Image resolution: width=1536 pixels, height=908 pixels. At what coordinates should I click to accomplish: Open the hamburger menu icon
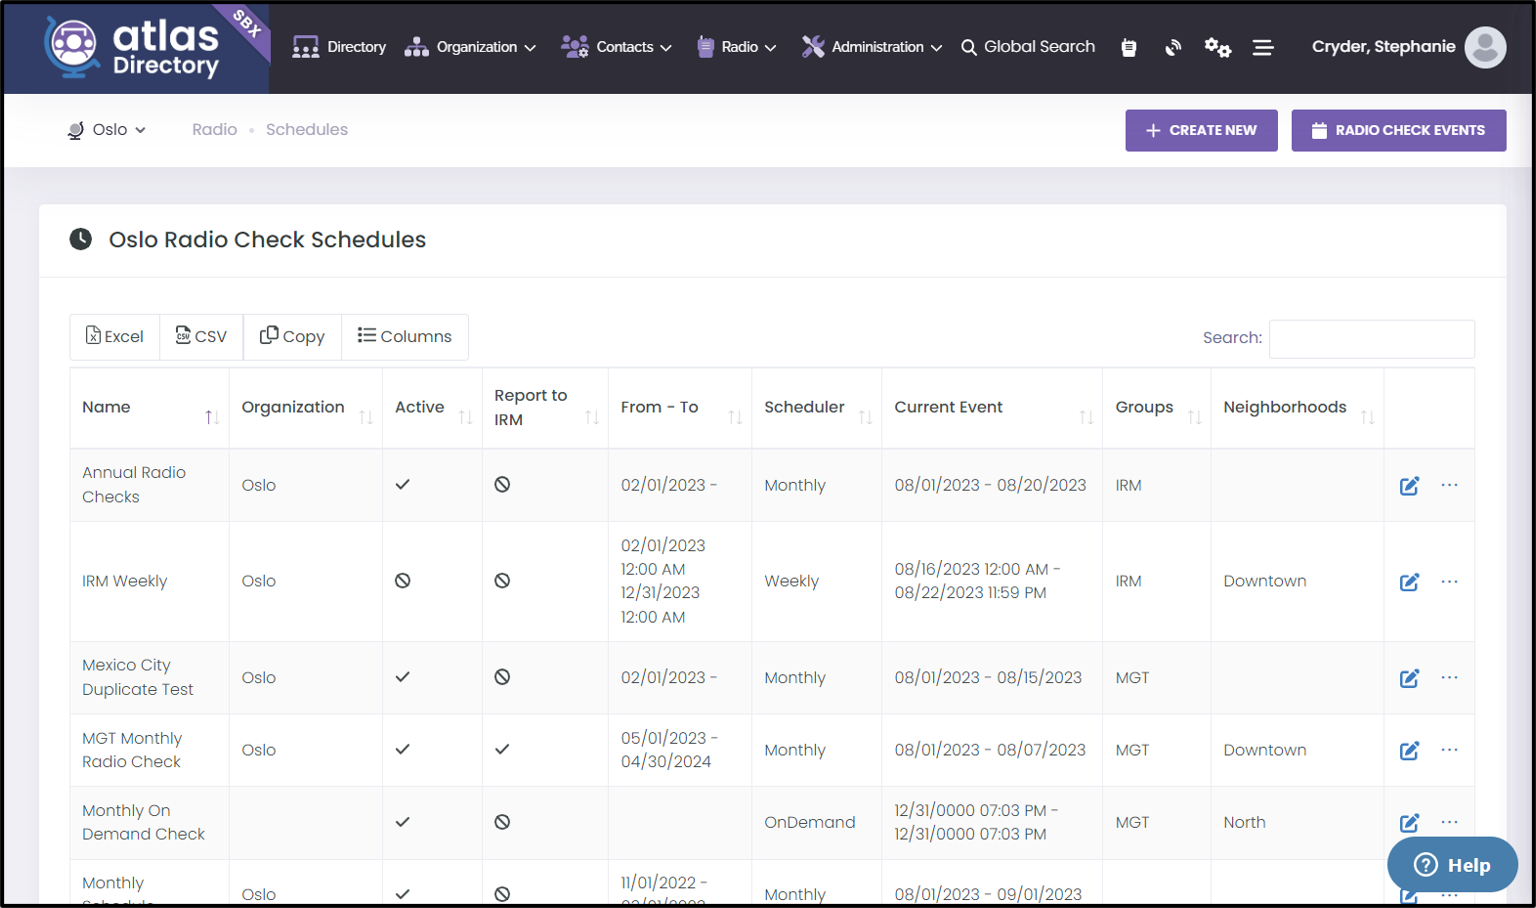[1263, 47]
